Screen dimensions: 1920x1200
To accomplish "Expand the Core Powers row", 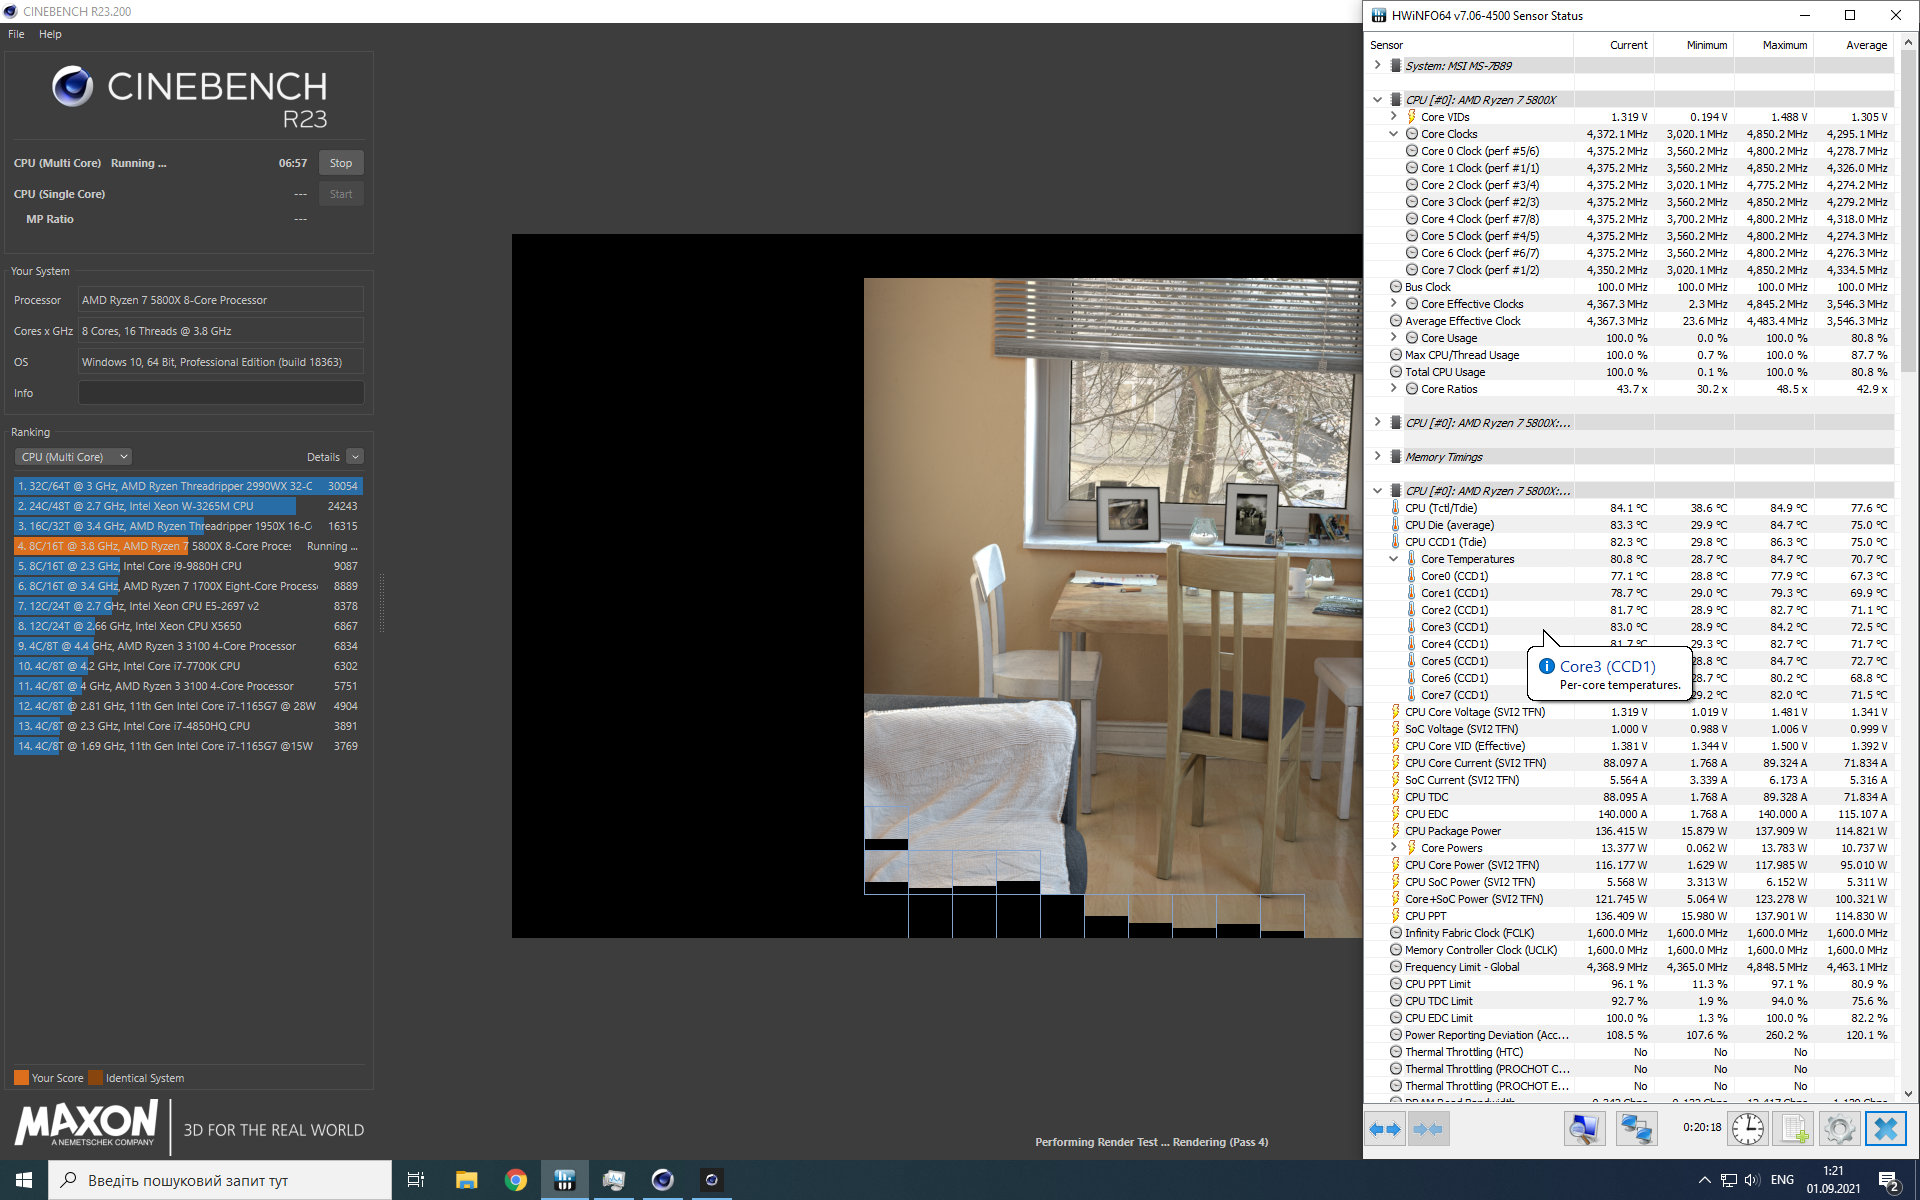I will (1394, 847).
